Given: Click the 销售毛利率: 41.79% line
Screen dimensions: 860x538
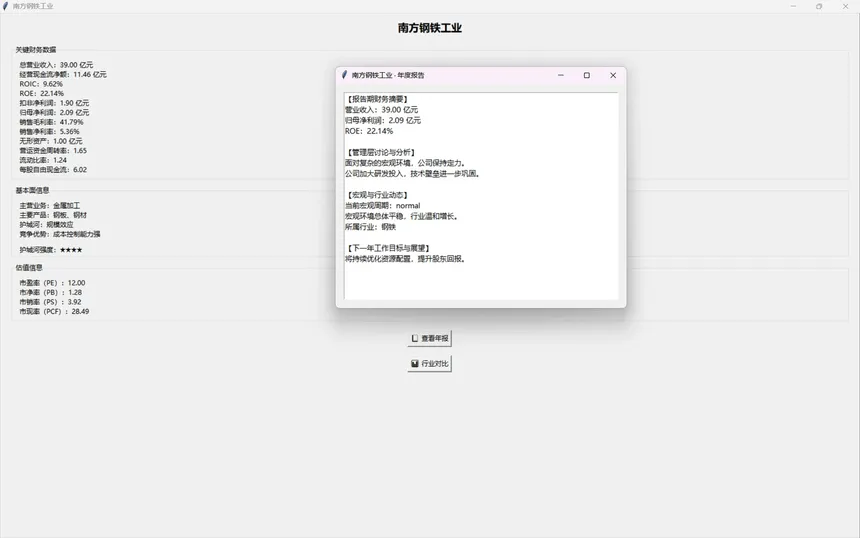Looking at the screenshot, I should pyautogui.click(x=52, y=122).
